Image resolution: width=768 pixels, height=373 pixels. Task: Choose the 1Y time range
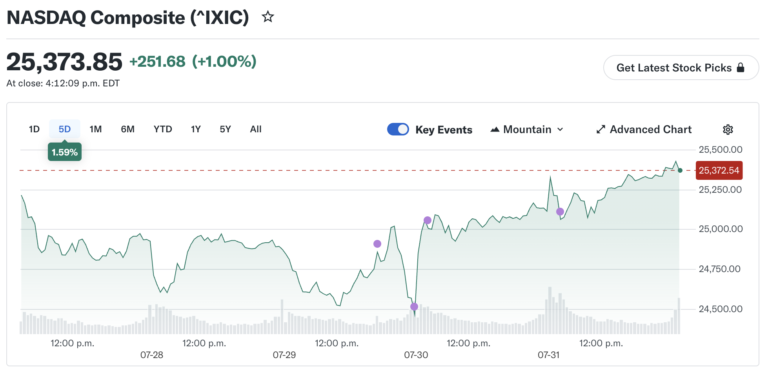point(196,129)
